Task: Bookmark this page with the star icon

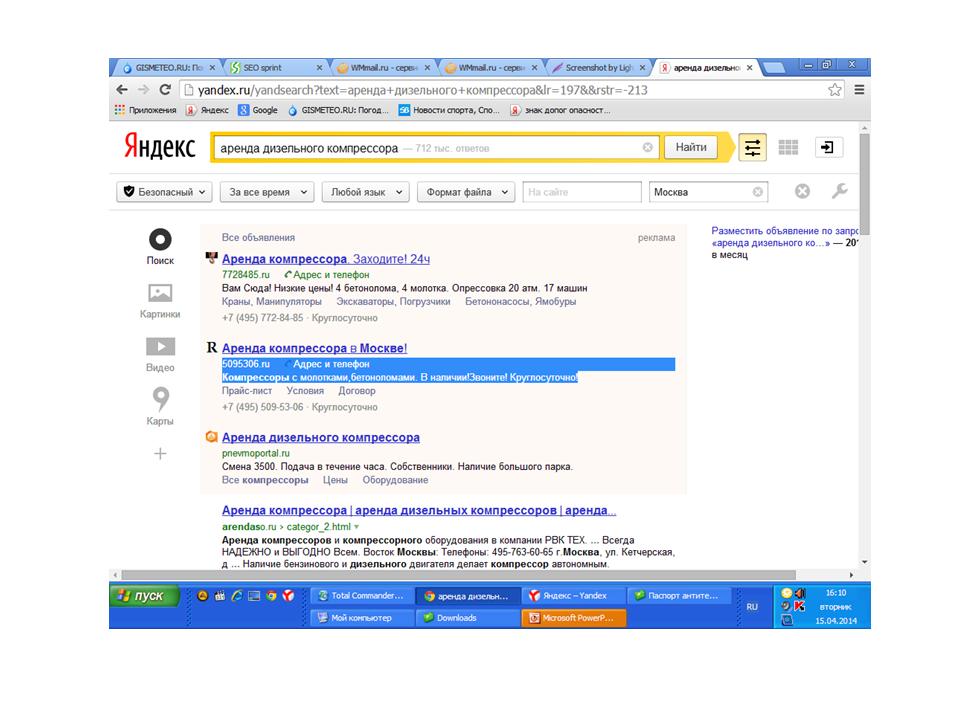Action: pos(834,90)
